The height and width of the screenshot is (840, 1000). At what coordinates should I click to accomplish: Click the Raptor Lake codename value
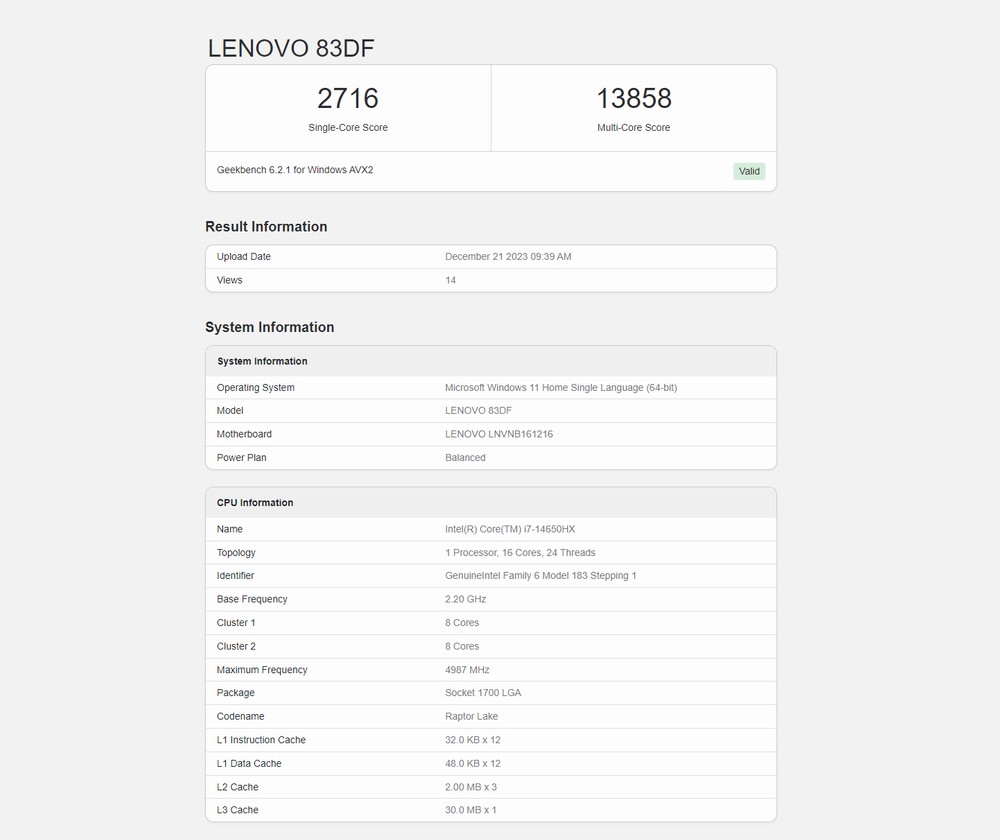pos(473,717)
